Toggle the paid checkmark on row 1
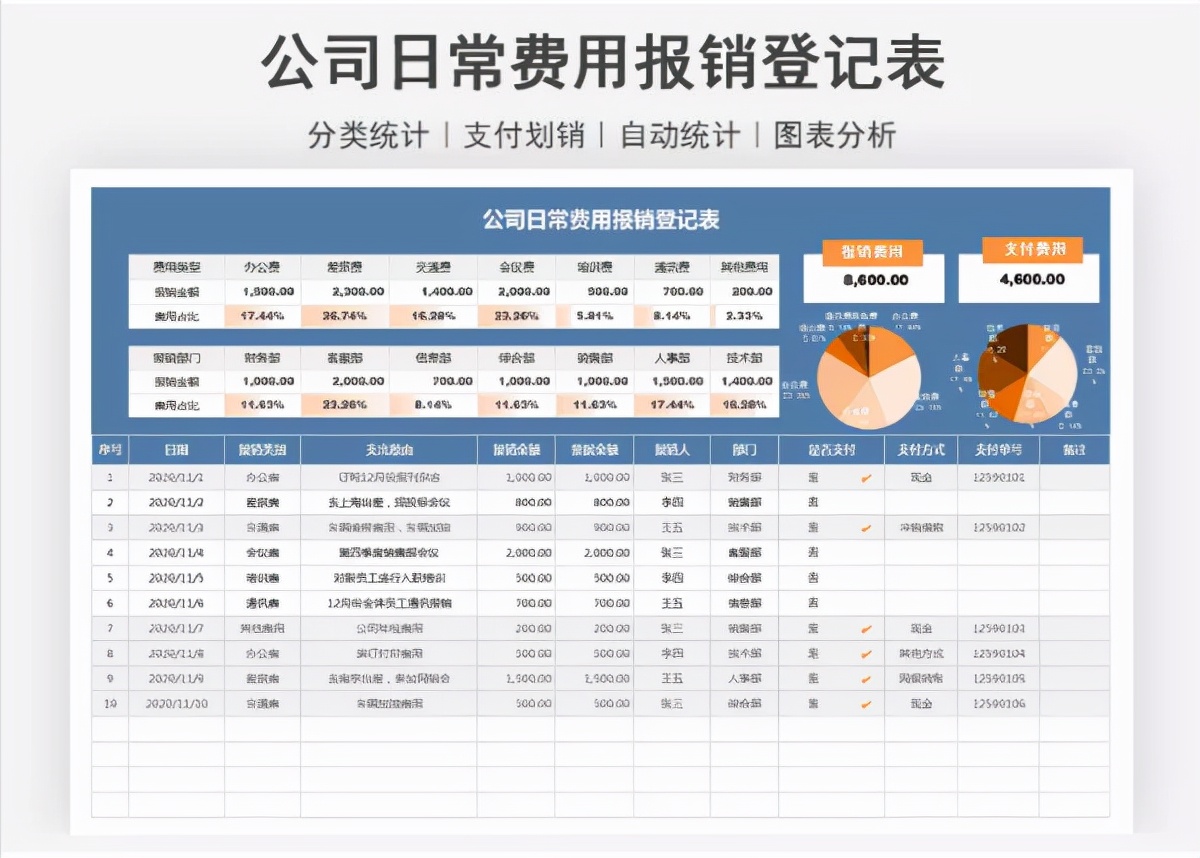 tap(868, 477)
